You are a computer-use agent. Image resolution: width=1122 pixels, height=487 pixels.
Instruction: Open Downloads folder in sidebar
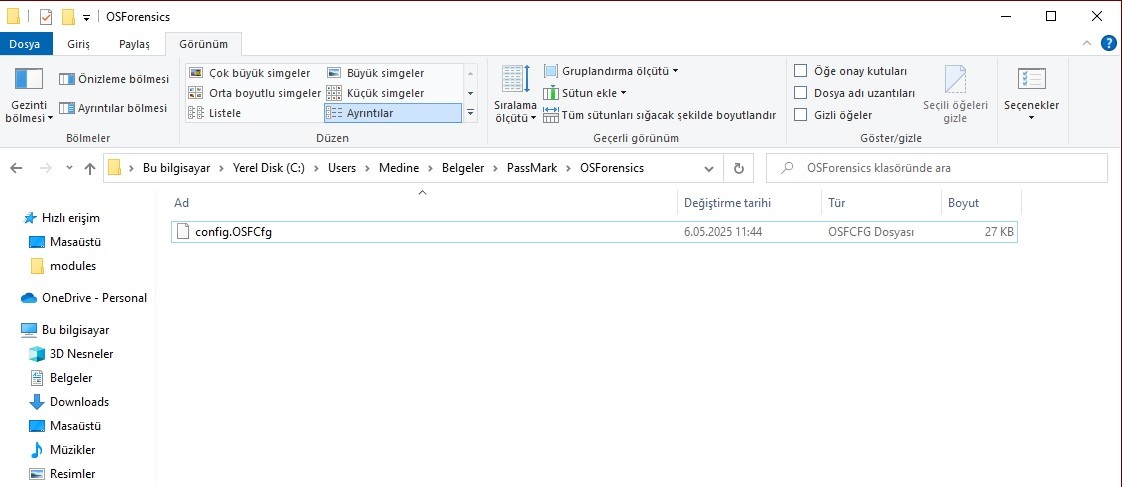69,402
